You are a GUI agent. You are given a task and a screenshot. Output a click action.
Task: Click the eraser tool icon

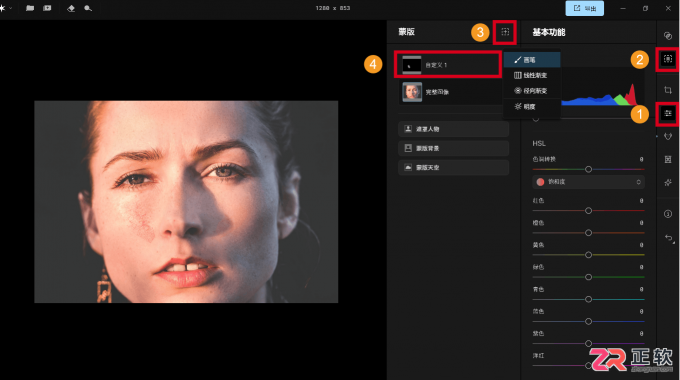click(x=71, y=8)
